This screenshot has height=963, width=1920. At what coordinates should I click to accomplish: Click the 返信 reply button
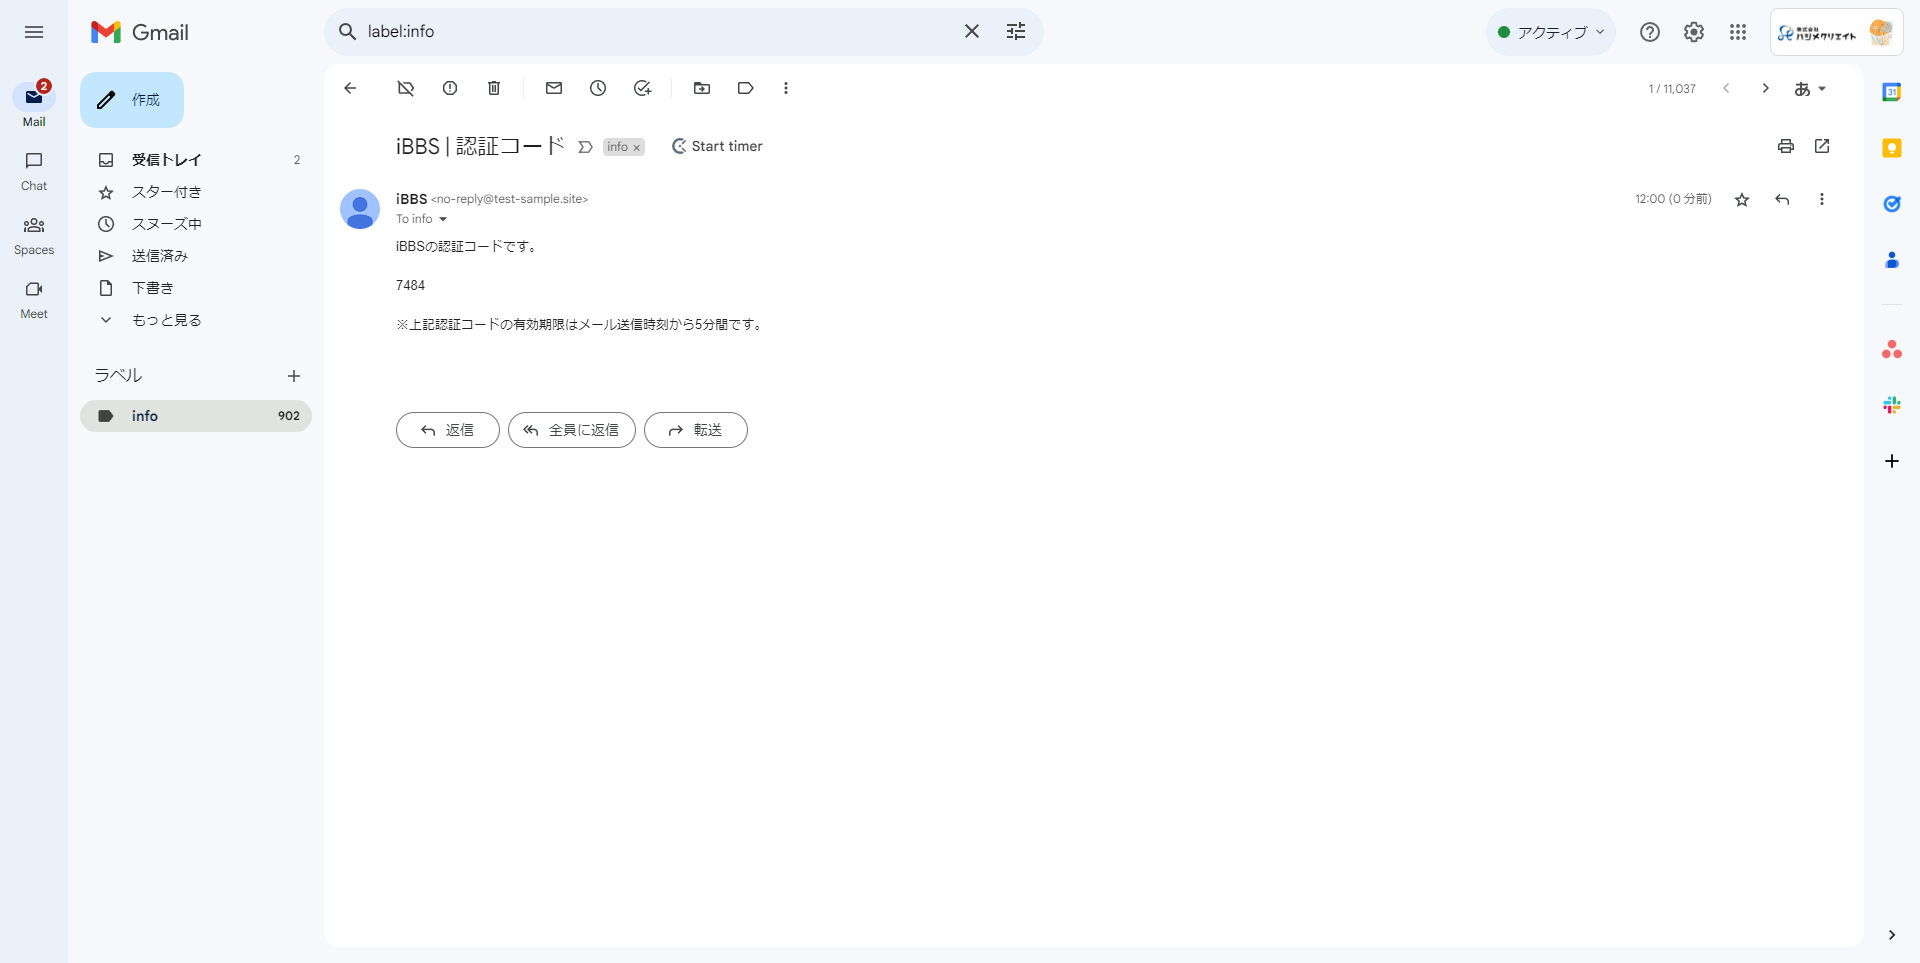pyautogui.click(x=448, y=430)
